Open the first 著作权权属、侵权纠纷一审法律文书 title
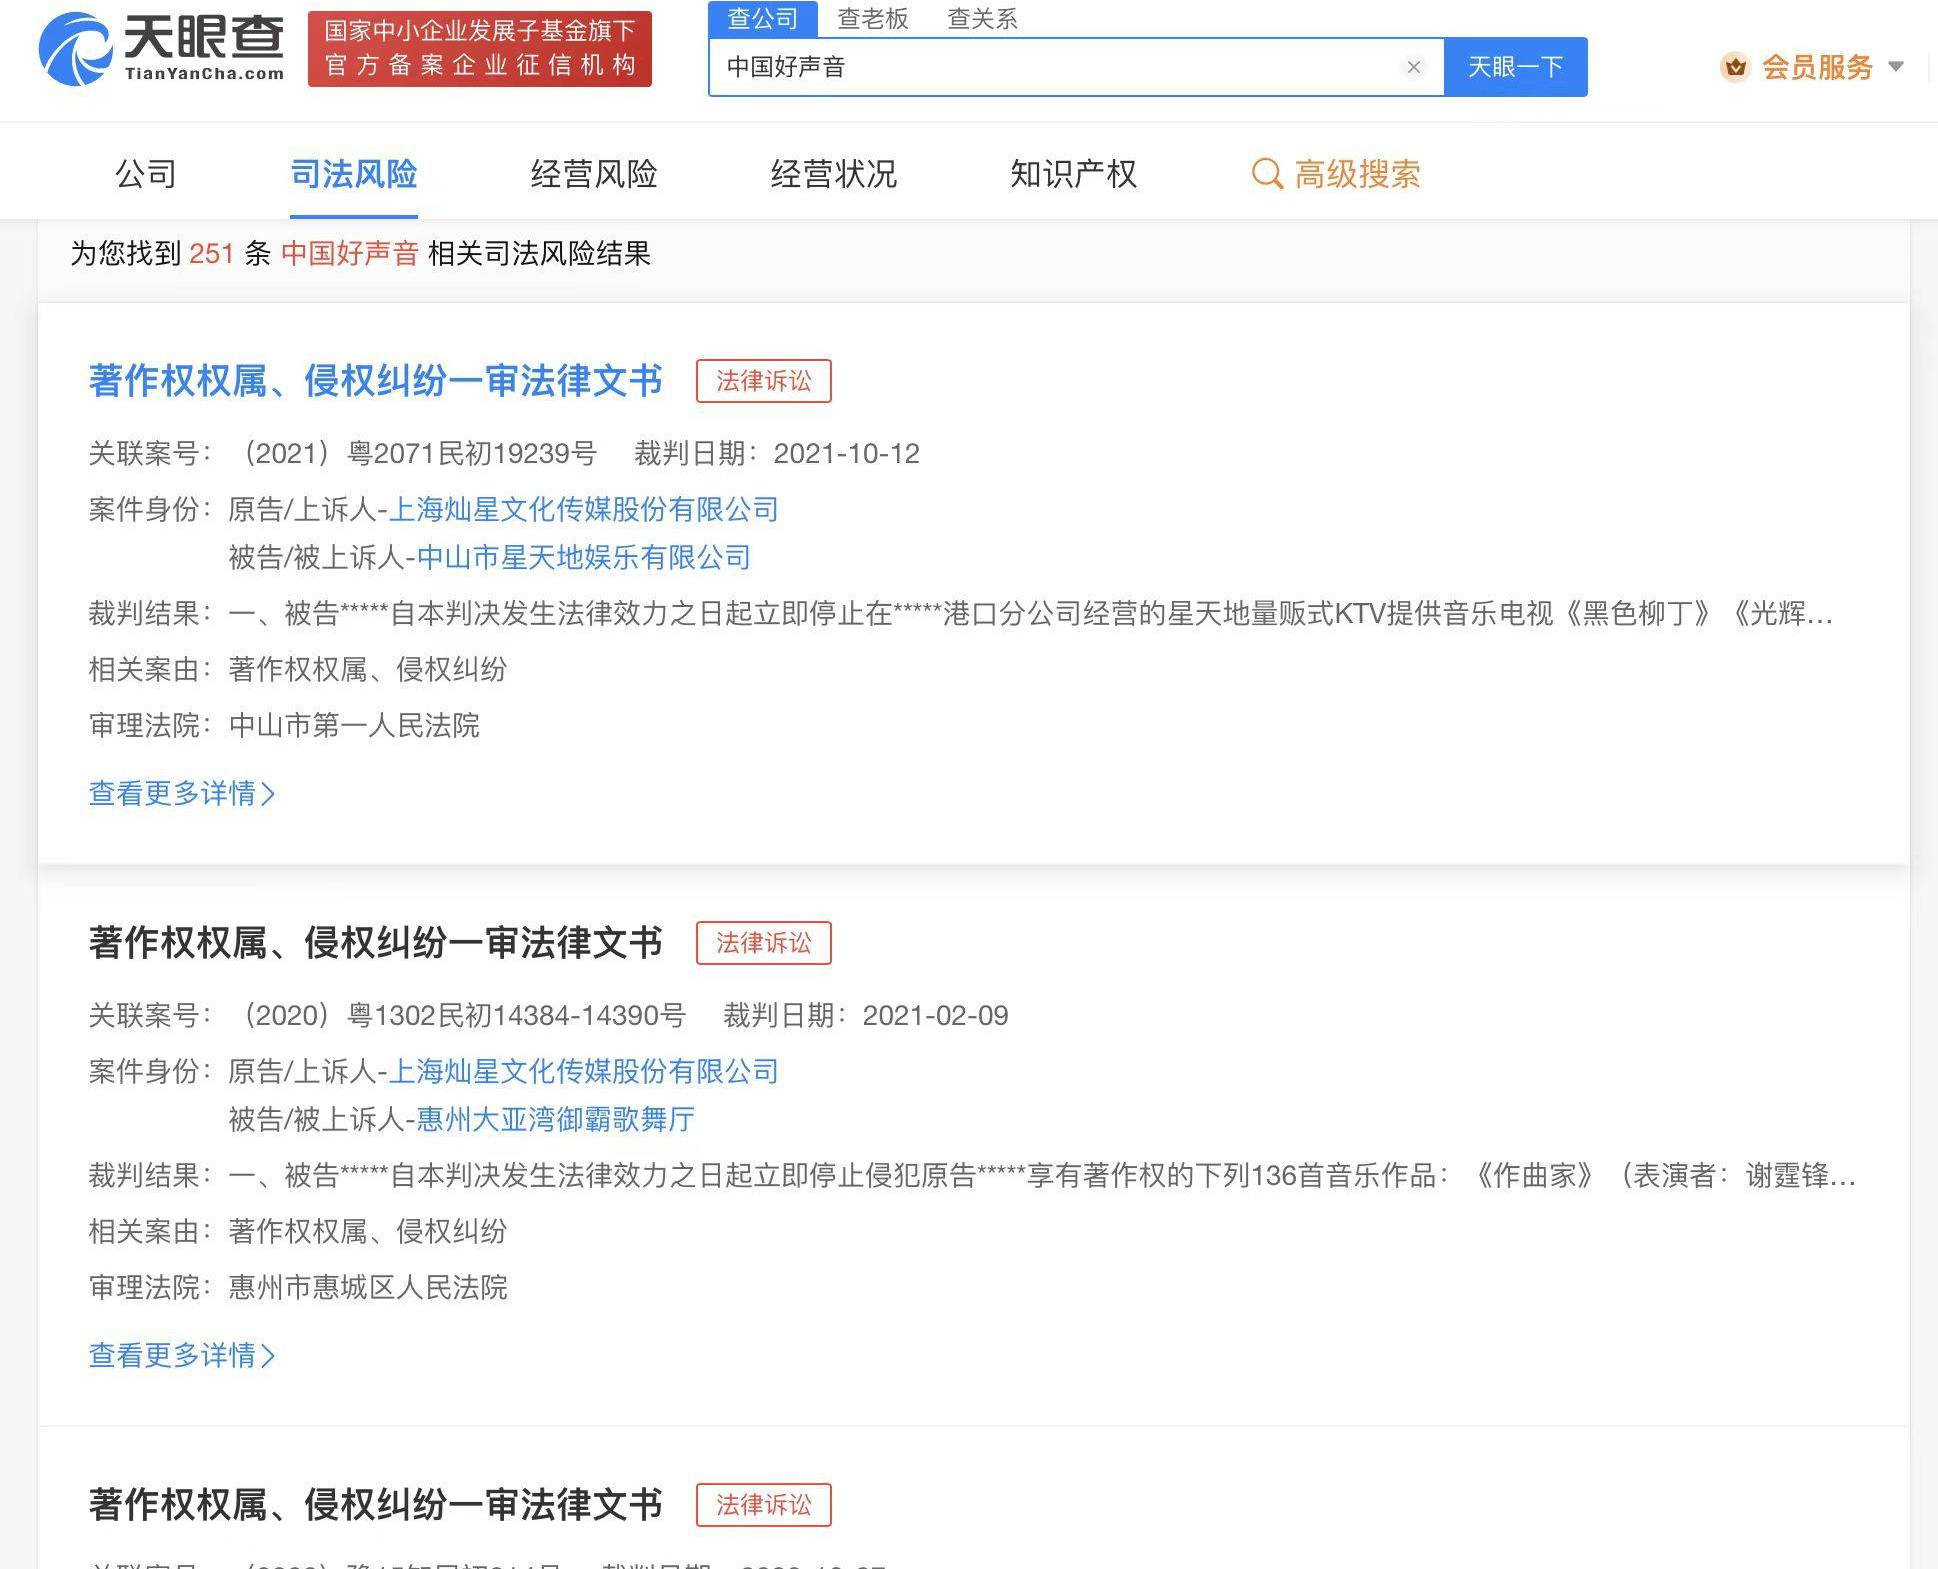This screenshot has height=1569, width=1938. point(376,381)
